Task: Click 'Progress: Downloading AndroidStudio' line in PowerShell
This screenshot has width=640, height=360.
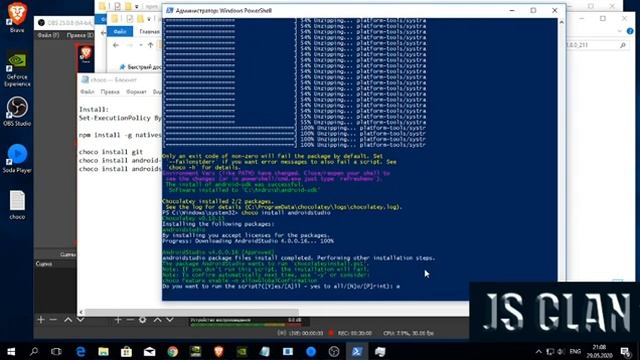Action: coord(248,241)
